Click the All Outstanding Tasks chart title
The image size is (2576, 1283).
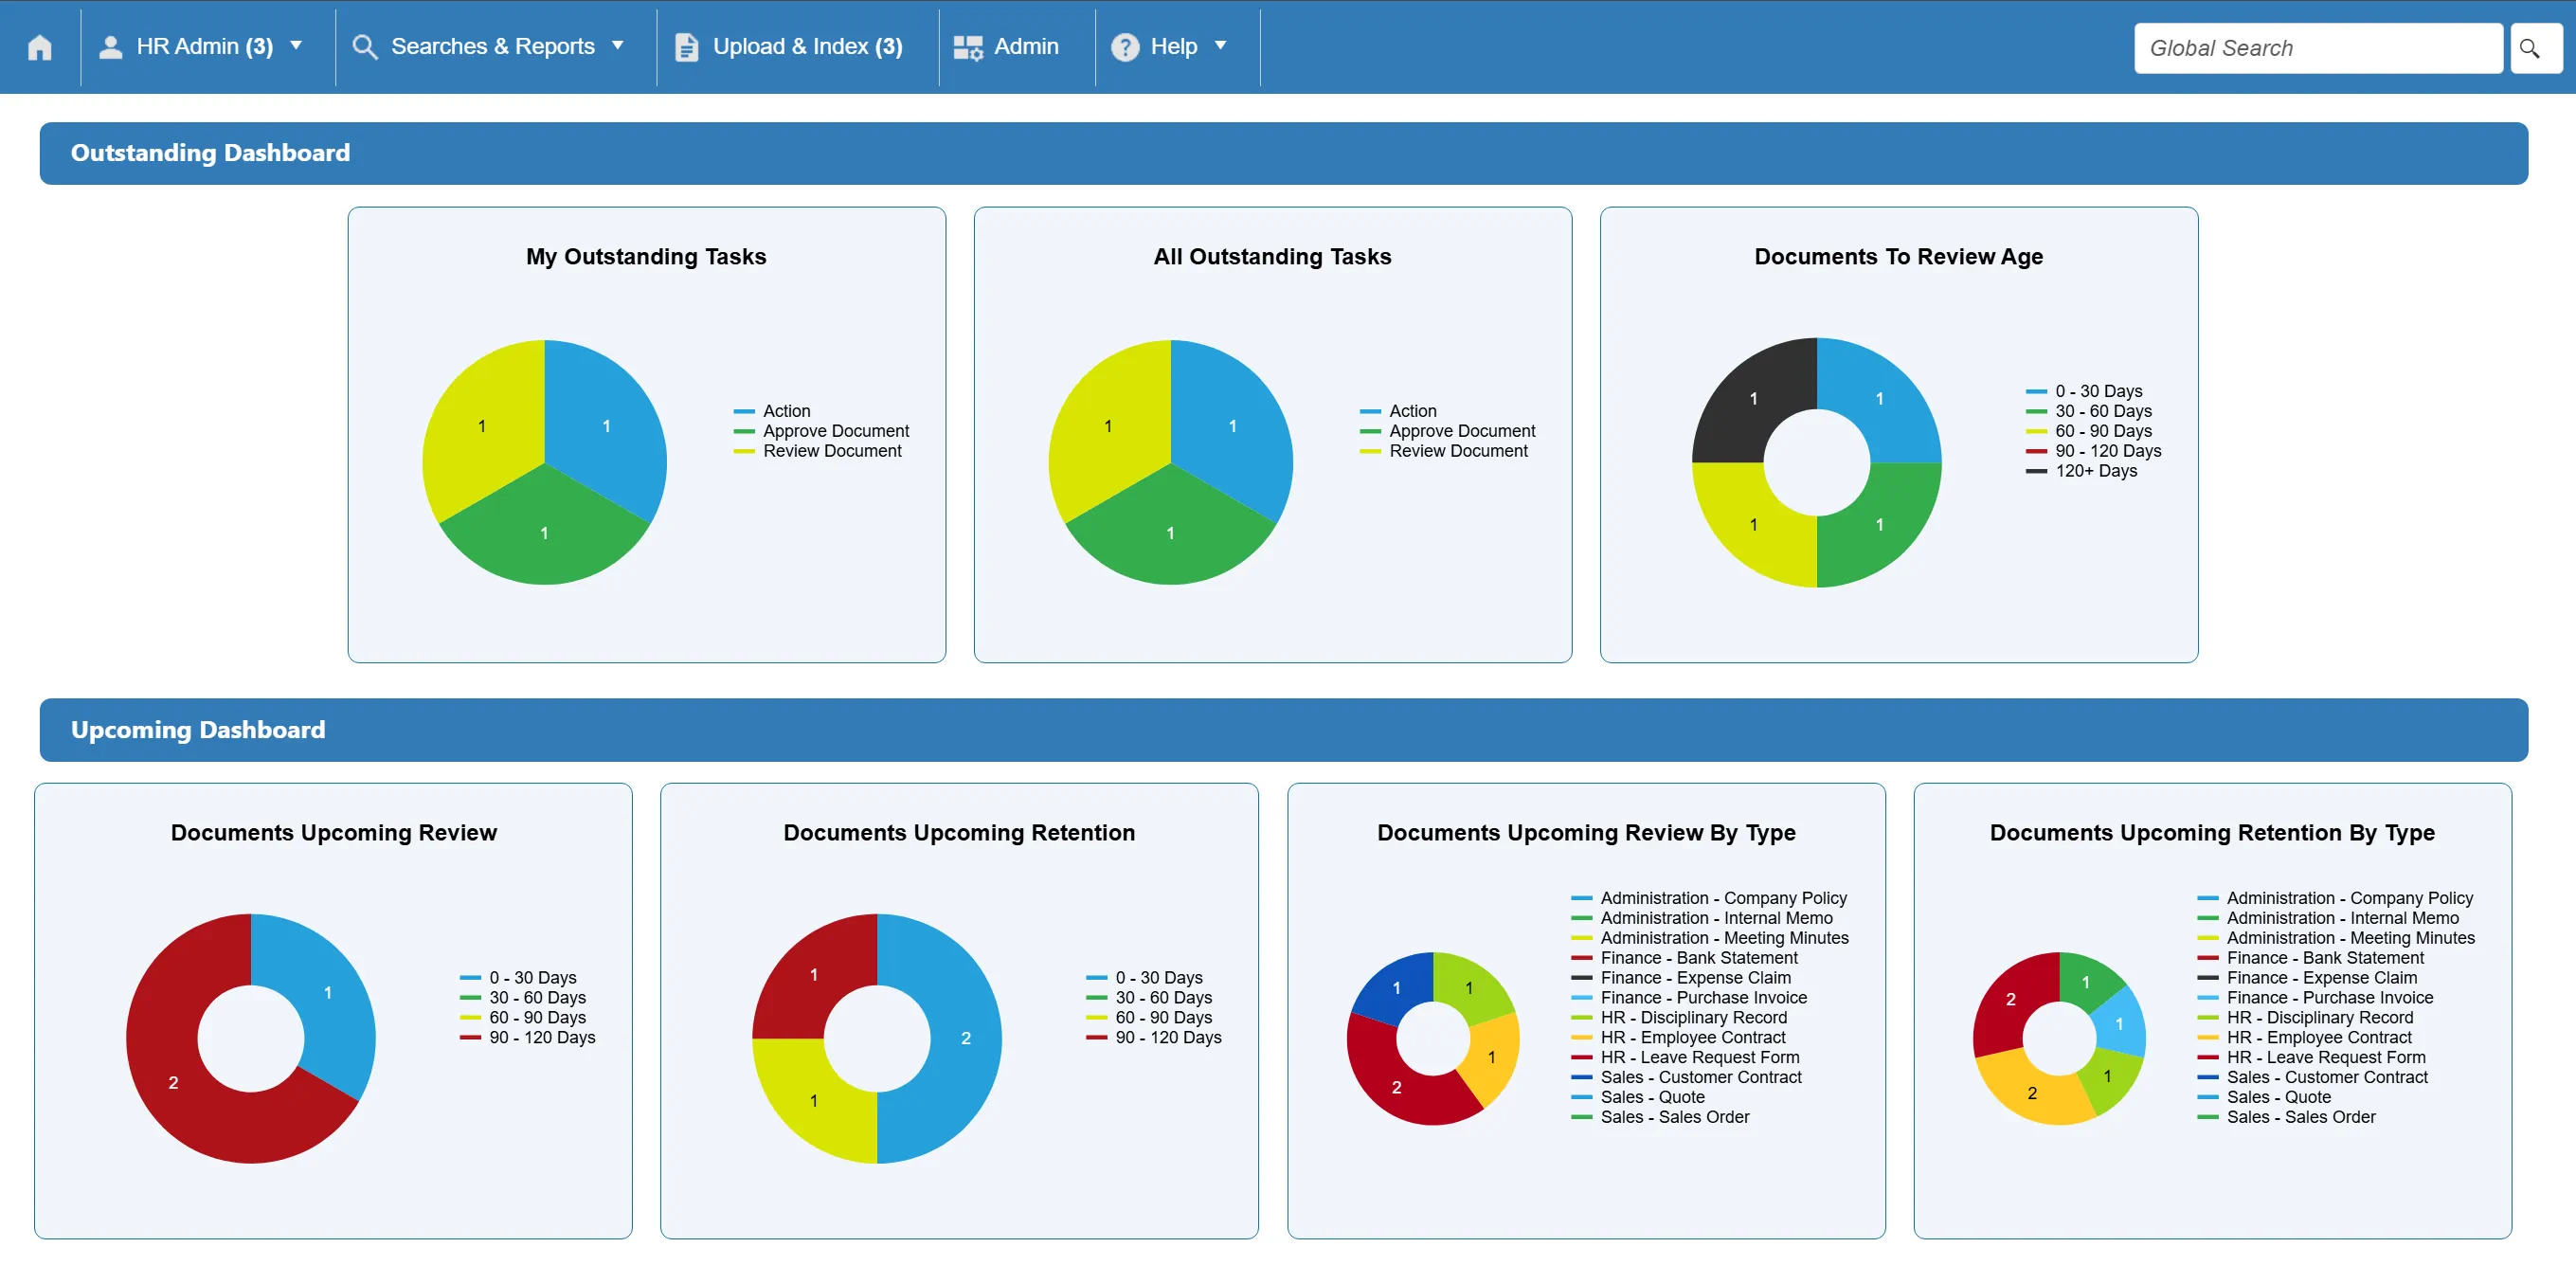coord(1272,257)
